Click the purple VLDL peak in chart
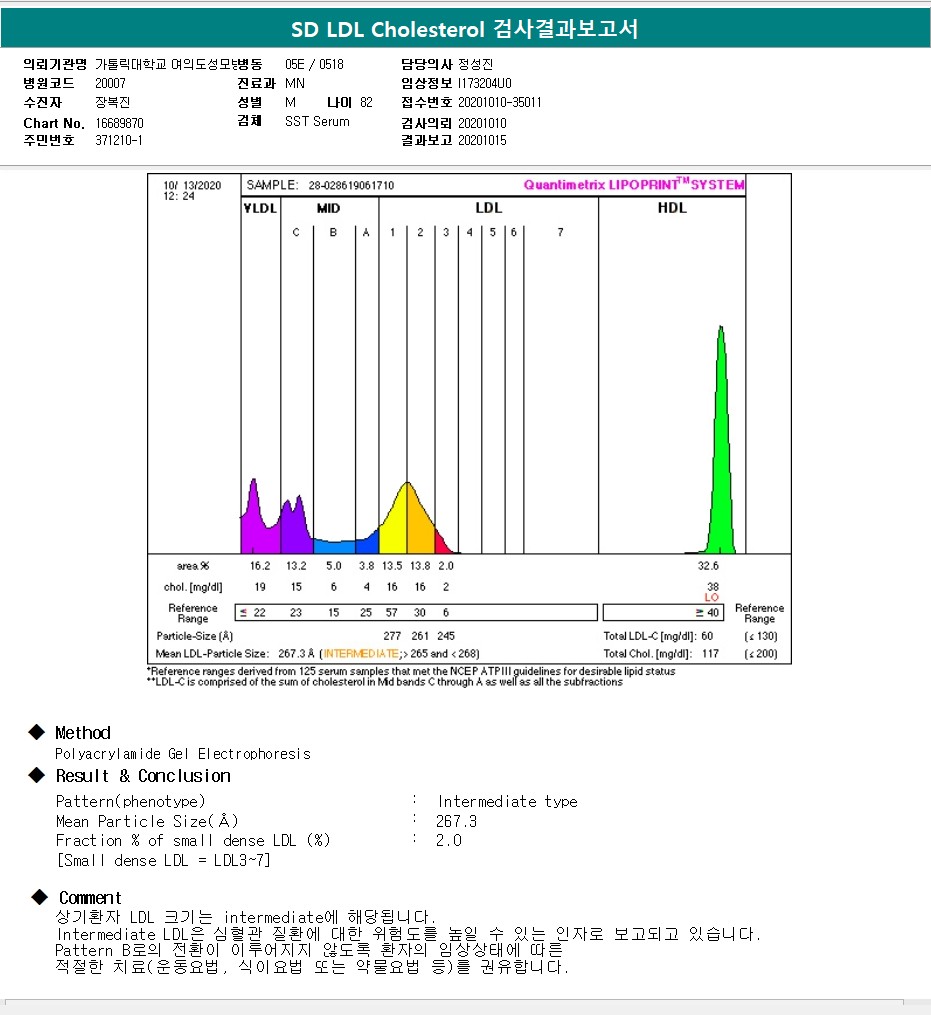 point(255,525)
